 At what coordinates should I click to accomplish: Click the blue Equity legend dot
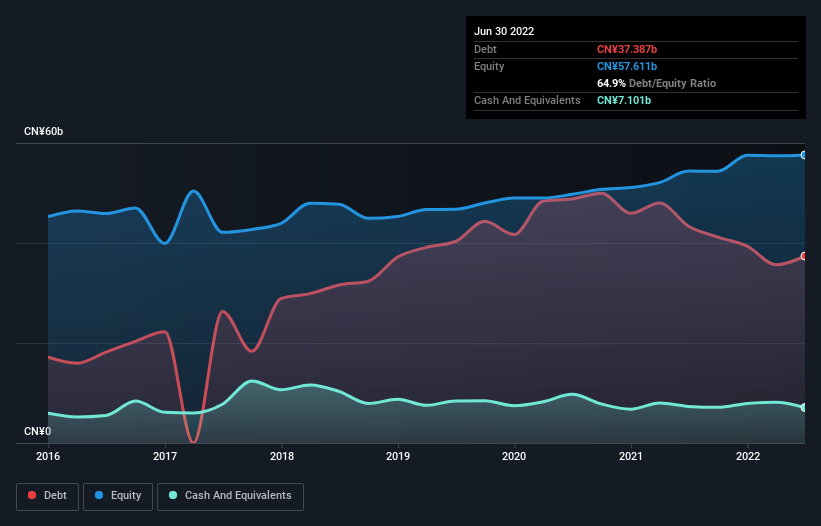coord(99,495)
